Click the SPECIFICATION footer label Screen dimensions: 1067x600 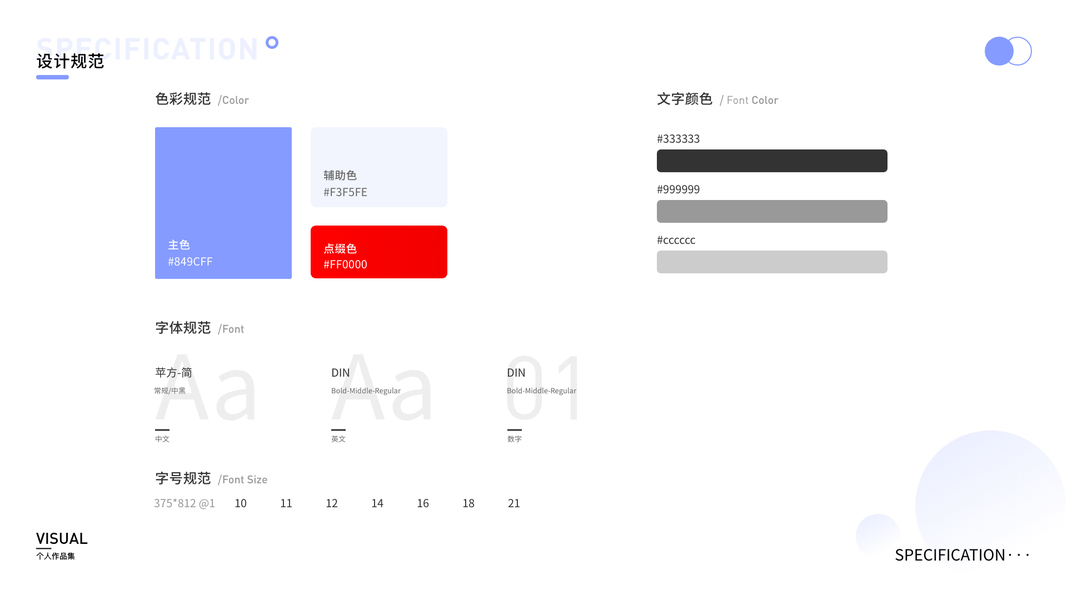pyautogui.click(x=950, y=555)
